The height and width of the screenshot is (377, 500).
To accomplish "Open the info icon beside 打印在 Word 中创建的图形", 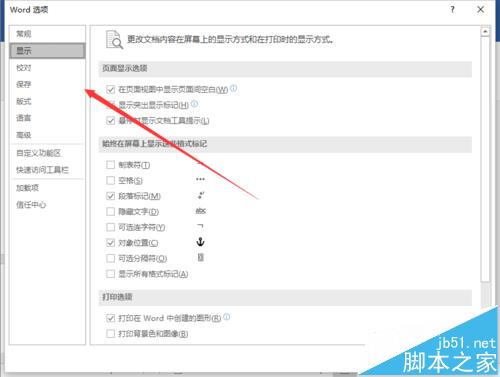I will point(227,317).
